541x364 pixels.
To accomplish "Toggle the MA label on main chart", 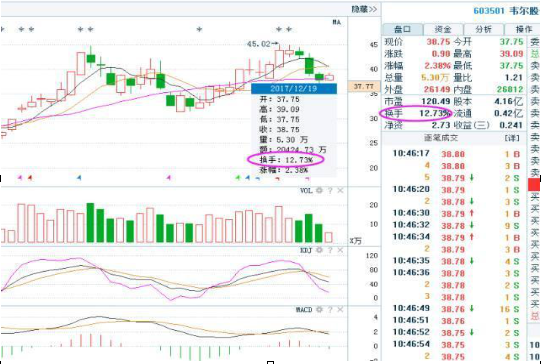I will point(336,22).
